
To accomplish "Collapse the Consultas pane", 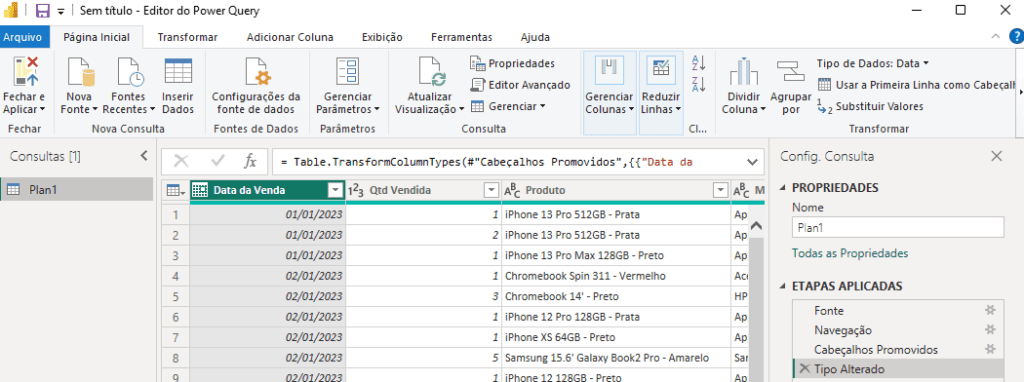I will point(144,156).
